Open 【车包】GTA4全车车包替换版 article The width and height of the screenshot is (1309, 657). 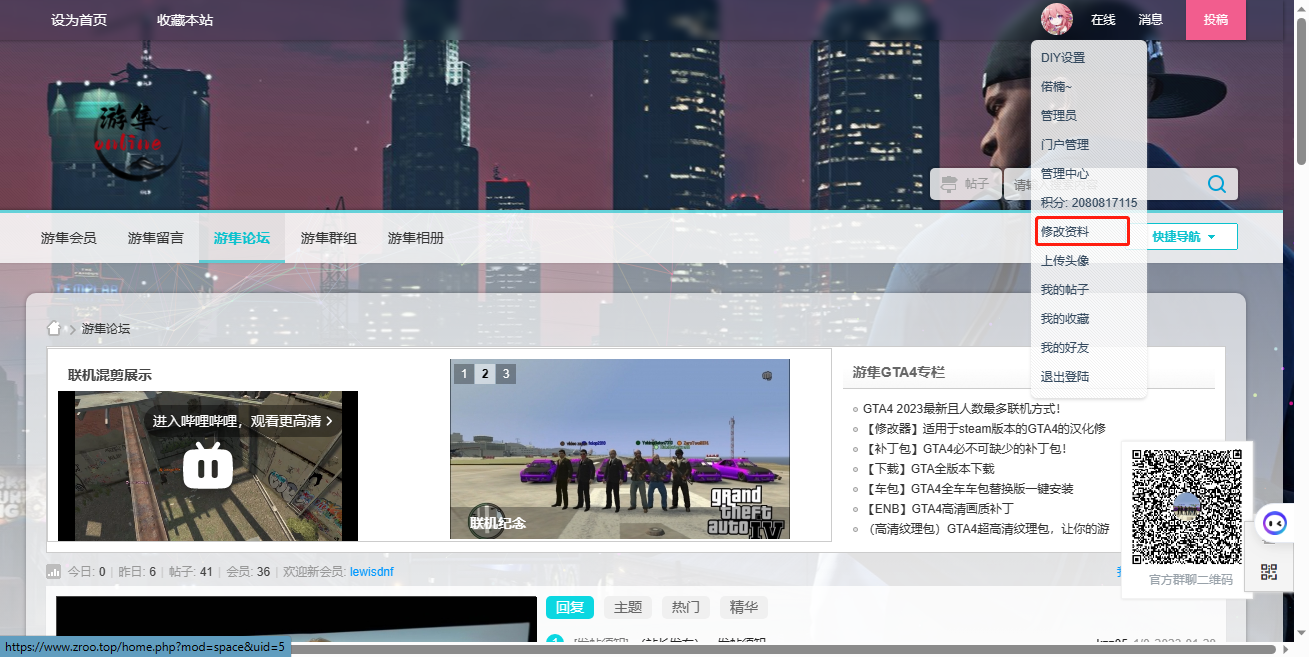click(x=968, y=488)
